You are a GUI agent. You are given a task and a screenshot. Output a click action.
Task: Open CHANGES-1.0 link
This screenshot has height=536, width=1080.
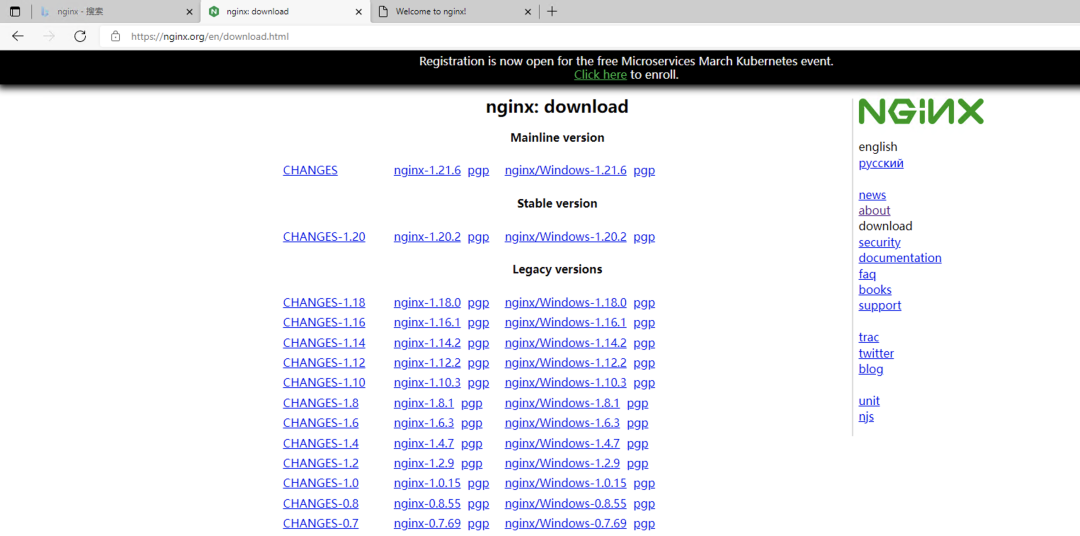(x=320, y=483)
